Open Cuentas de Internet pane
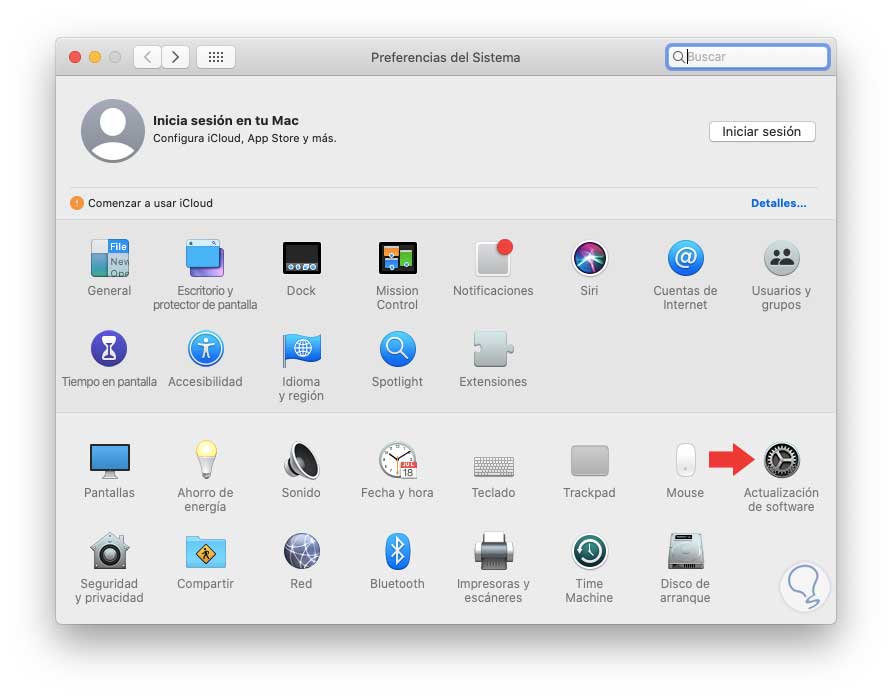Screen dimensions: 892x698 pos(685,258)
